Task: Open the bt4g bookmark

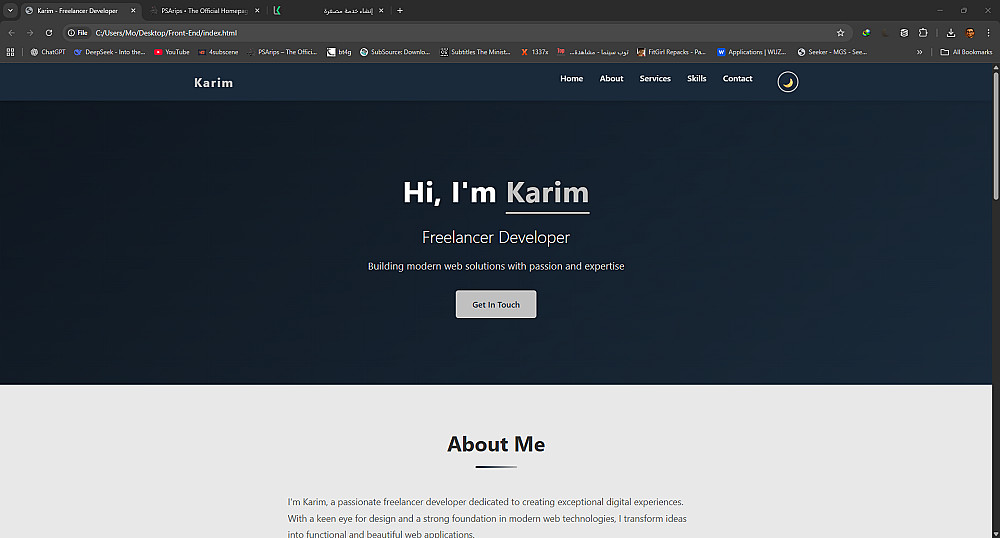Action: 339,52
